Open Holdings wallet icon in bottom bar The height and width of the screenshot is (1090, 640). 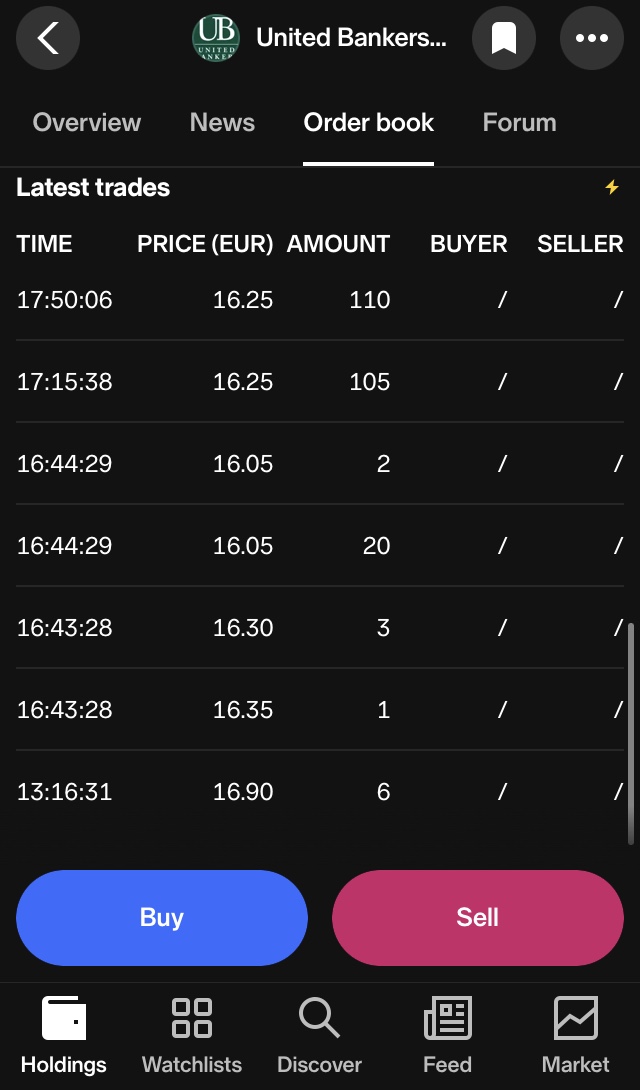[64, 1018]
